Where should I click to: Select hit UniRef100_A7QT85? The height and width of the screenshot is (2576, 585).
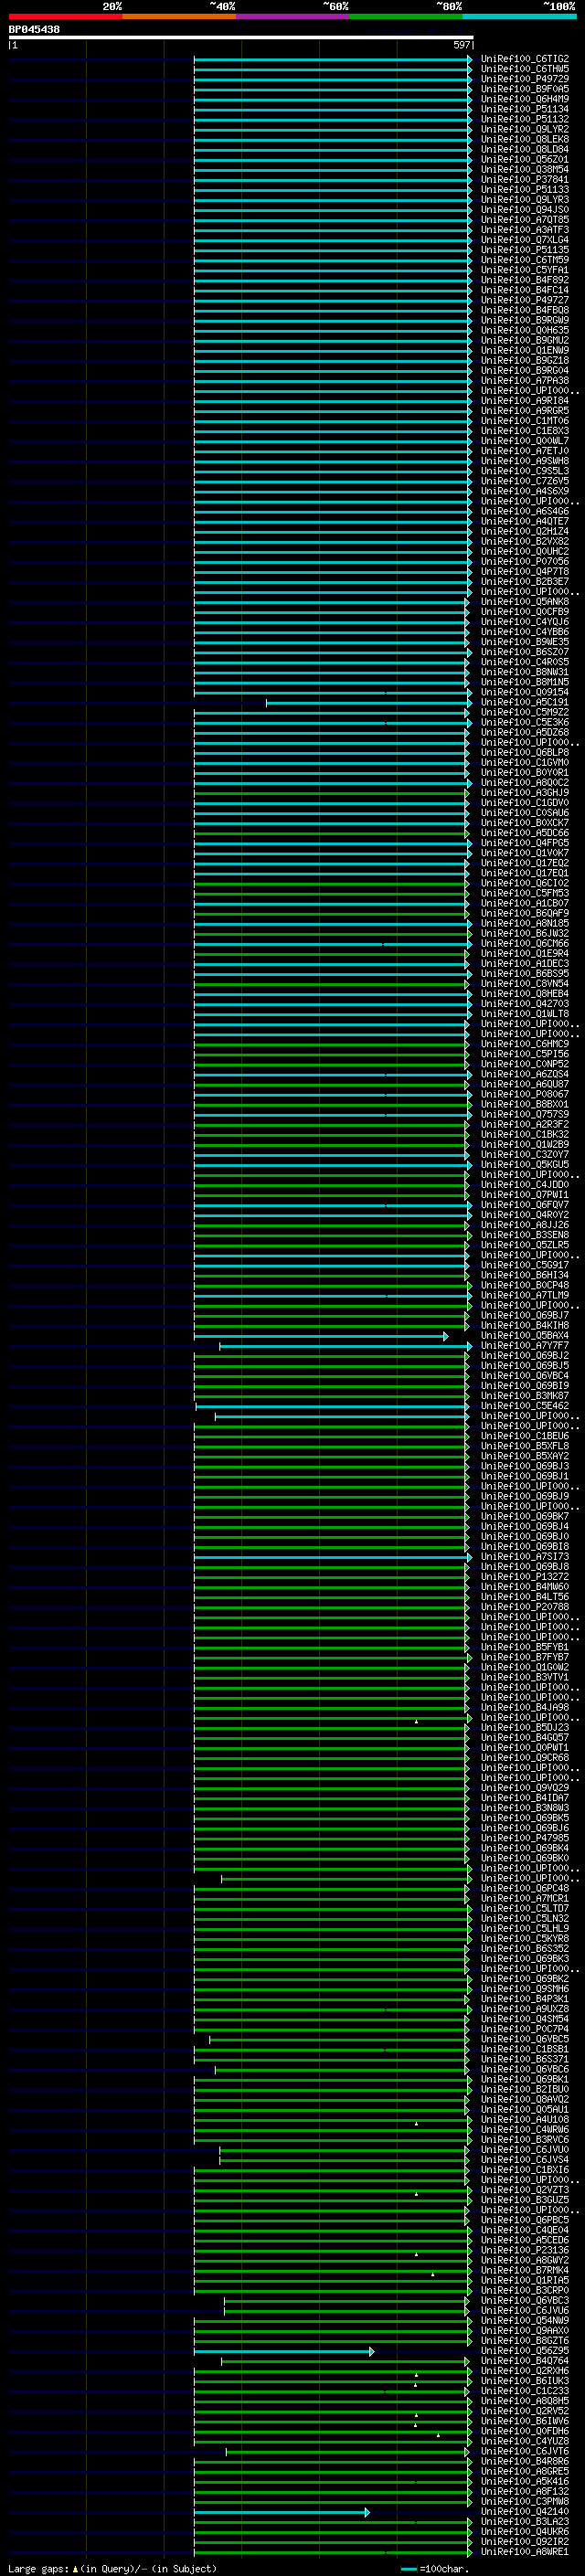tap(524, 220)
